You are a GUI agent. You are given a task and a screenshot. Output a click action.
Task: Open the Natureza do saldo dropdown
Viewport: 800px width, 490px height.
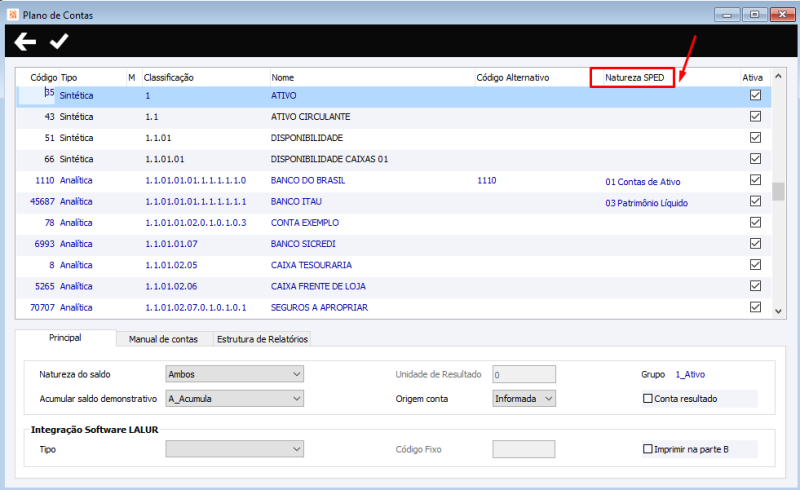(x=235, y=374)
